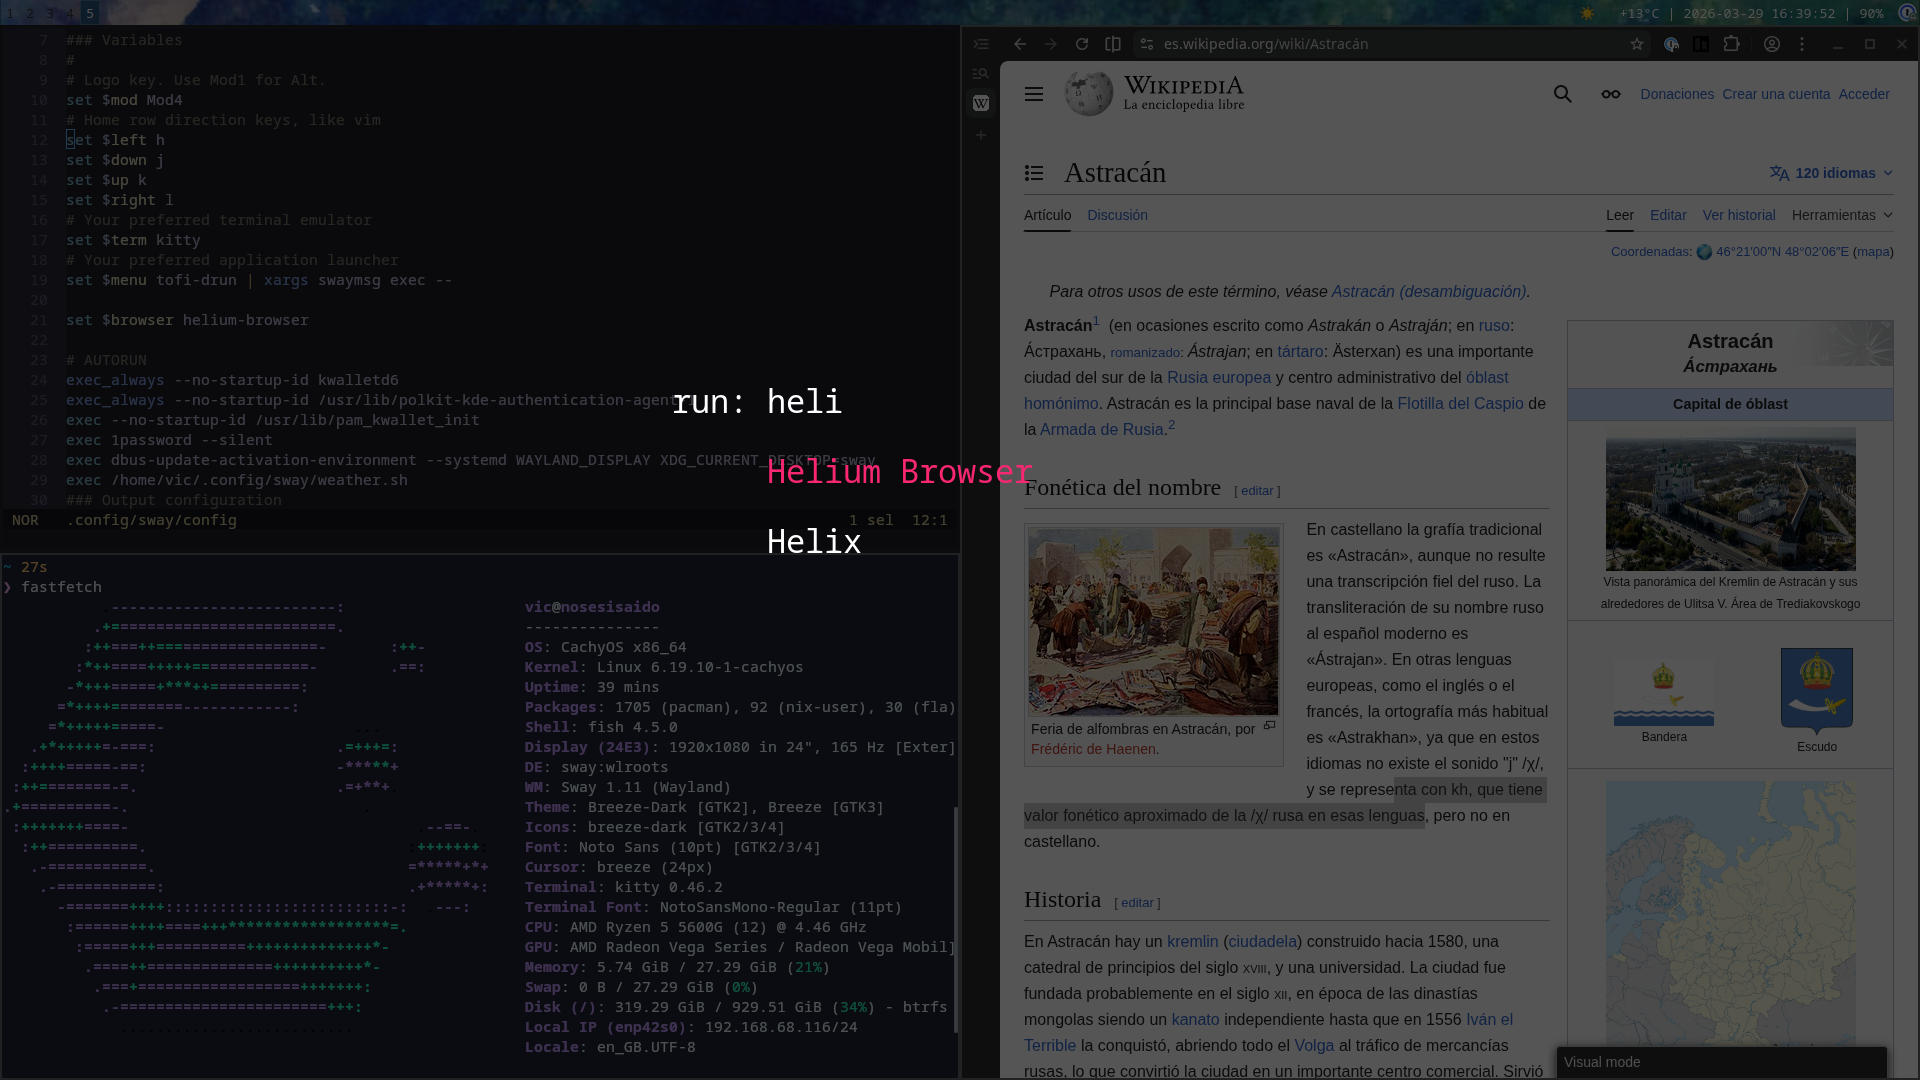Open the Ver historial tab
Image resolution: width=1920 pixels, height=1080 pixels.
click(1738, 215)
